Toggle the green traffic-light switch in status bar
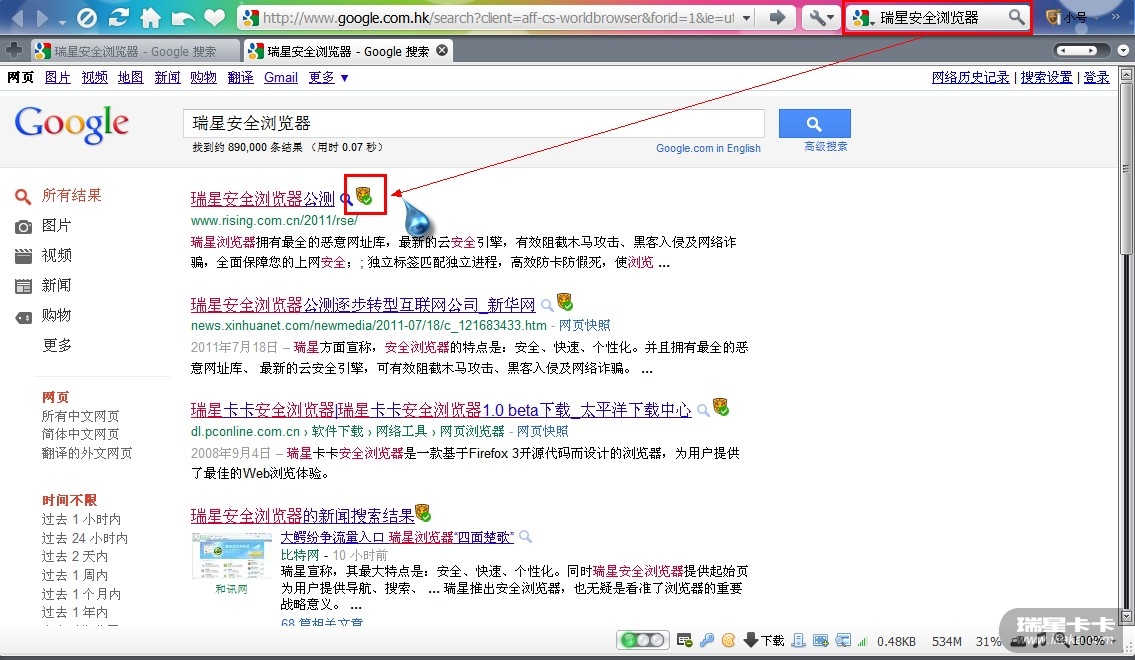1135x660 pixels. tap(642, 640)
